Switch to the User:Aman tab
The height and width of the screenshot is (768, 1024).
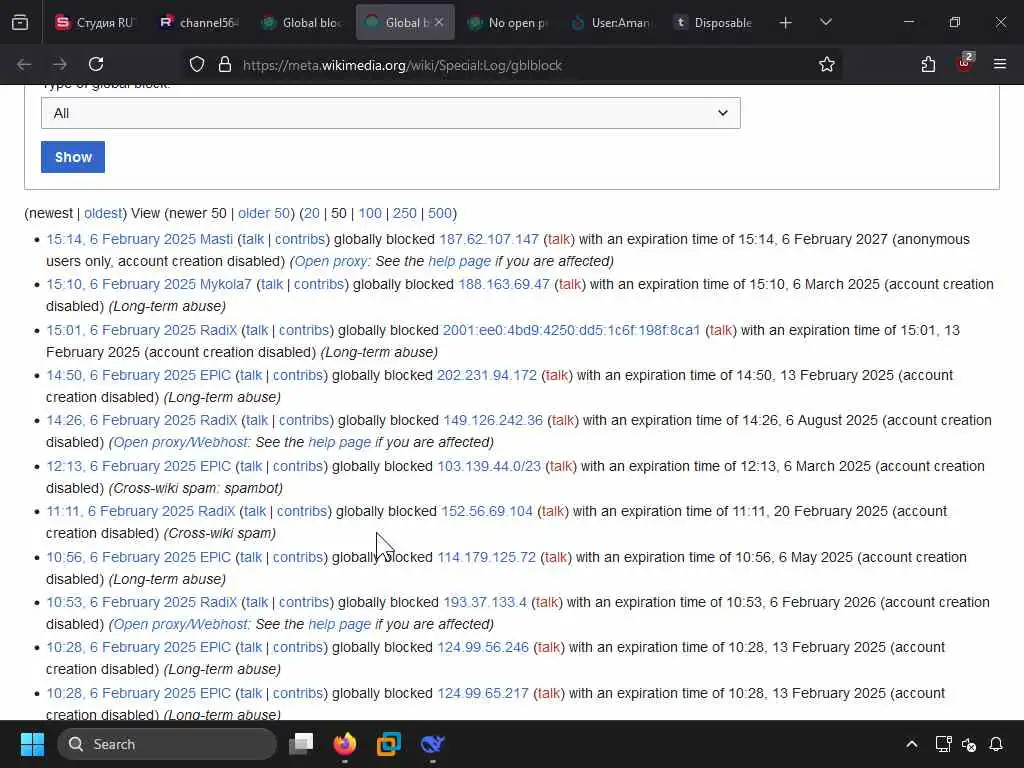tap(611, 23)
